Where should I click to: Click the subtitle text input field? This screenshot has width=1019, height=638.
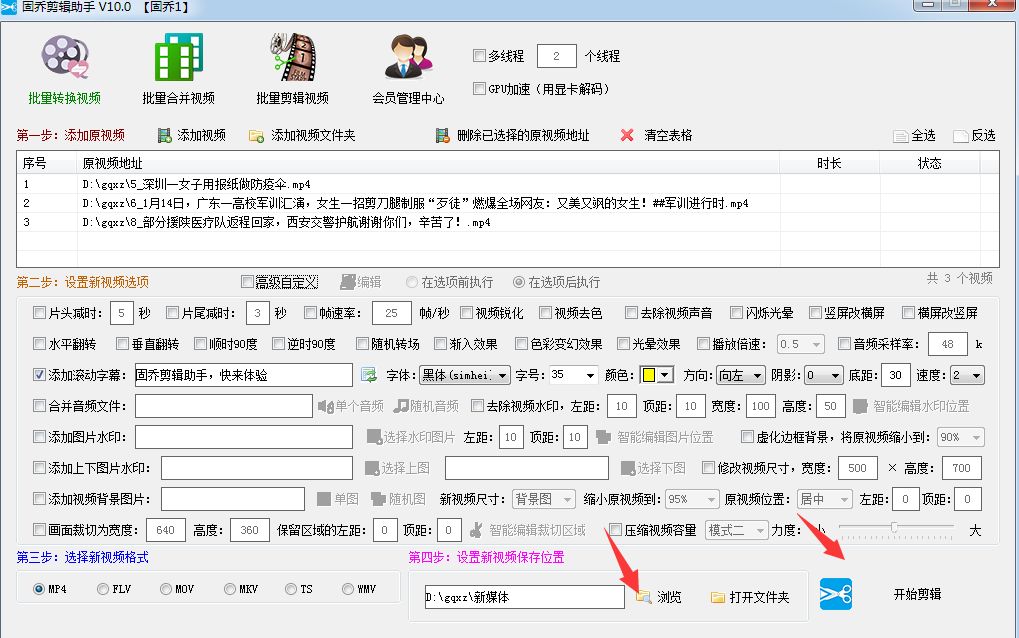coord(244,375)
